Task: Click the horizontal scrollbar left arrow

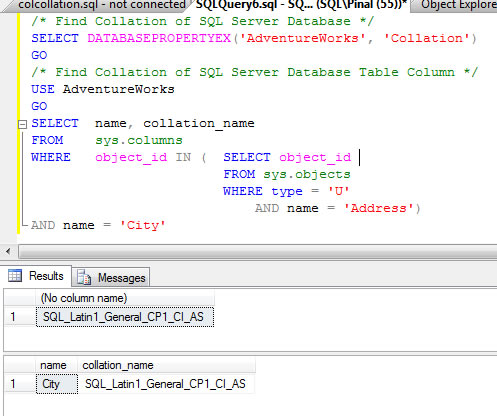Action: pyautogui.click(x=8, y=251)
